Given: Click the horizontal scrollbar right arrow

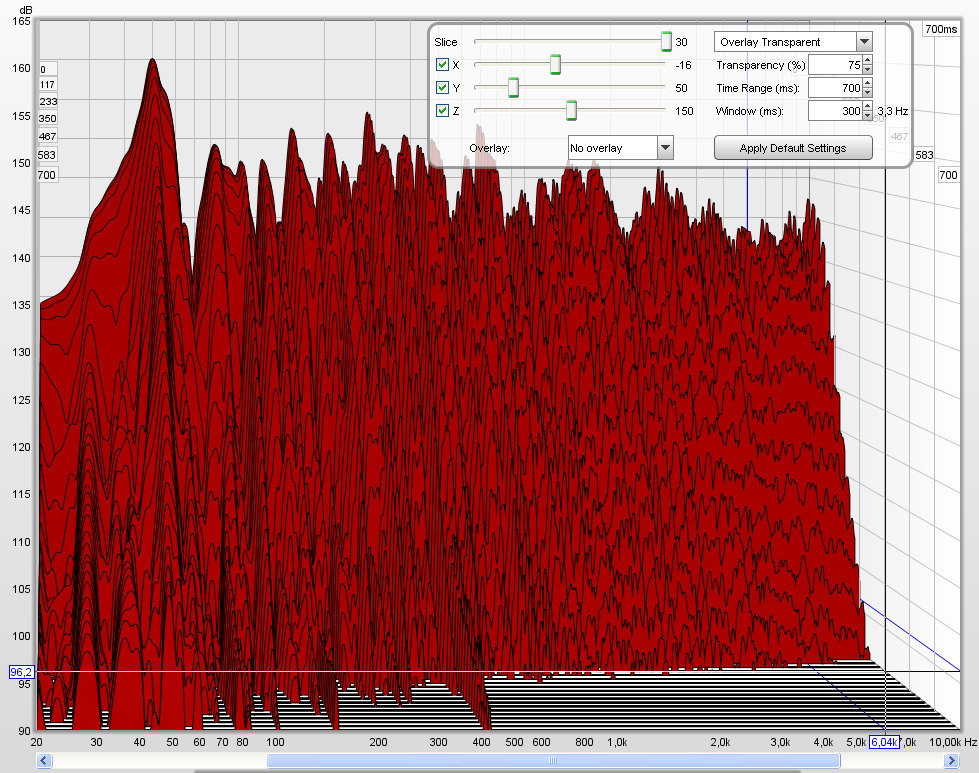Looking at the screenshot, I should [952, 761].
